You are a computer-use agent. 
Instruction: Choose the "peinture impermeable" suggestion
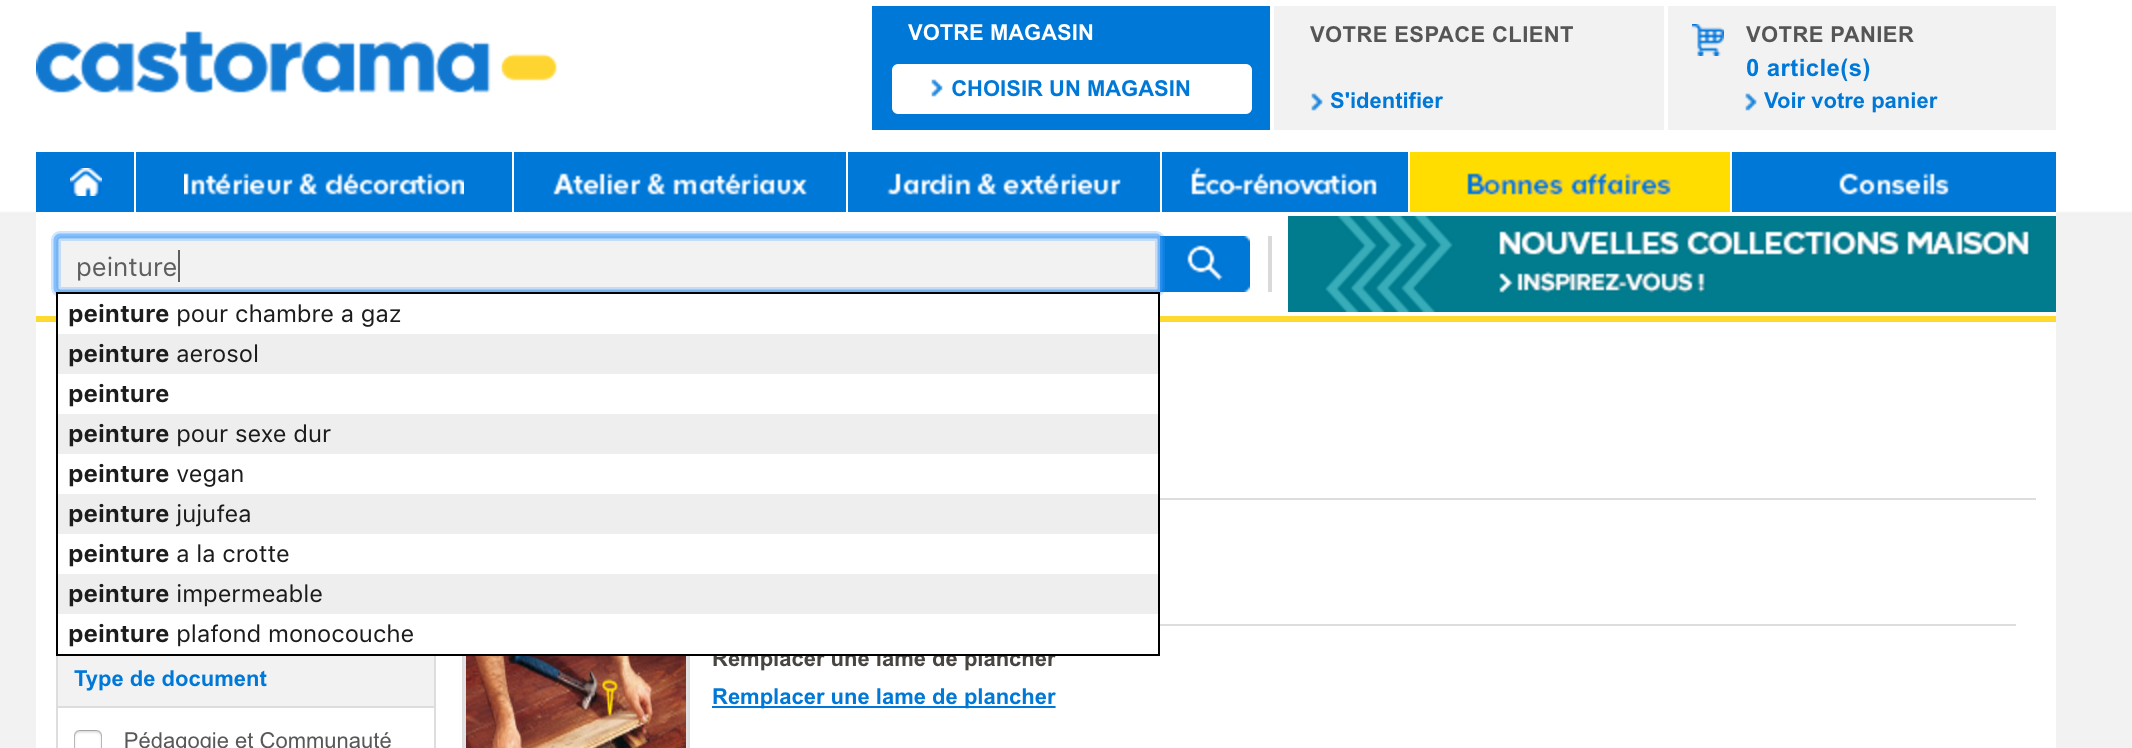[x=195, y=594]
